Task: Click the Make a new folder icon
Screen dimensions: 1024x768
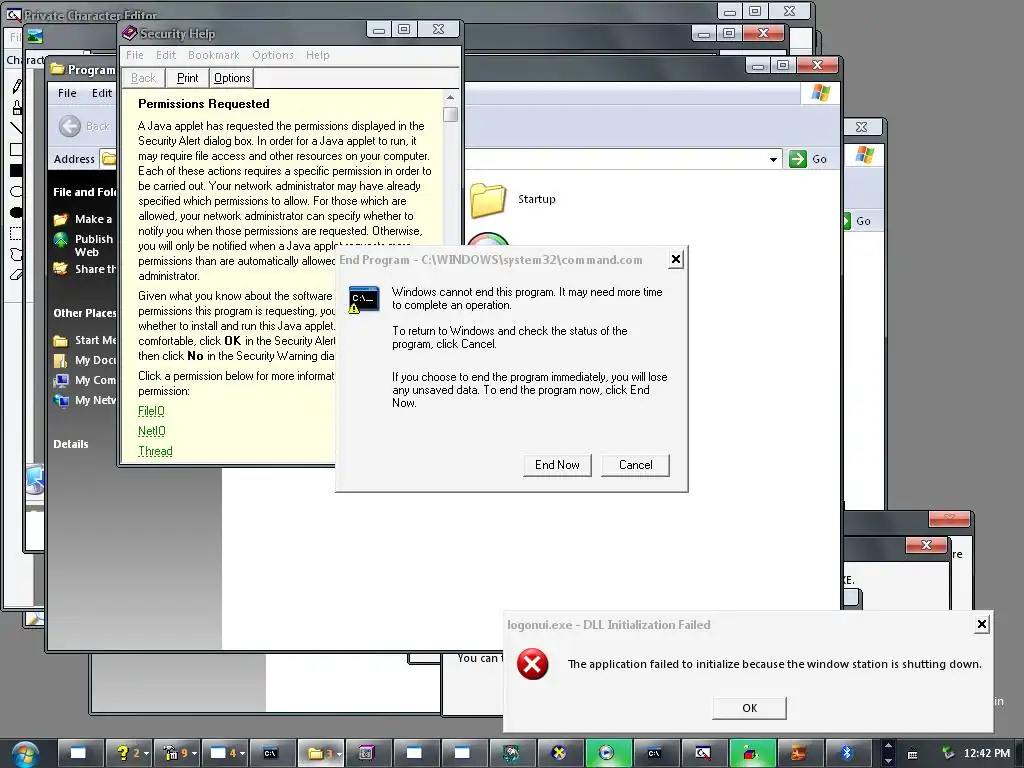Action: point(61,219)
